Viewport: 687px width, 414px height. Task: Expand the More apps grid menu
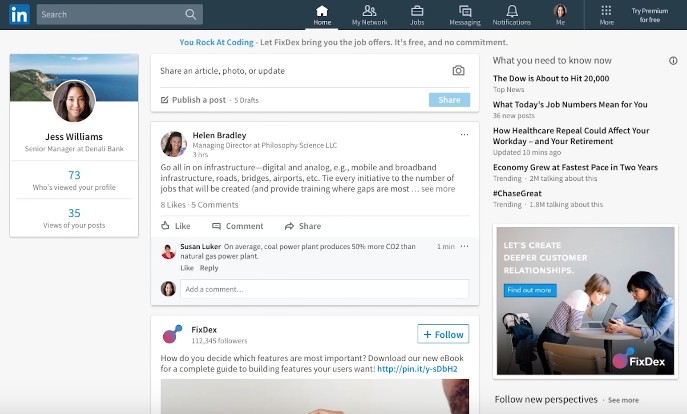coord(606,15)
